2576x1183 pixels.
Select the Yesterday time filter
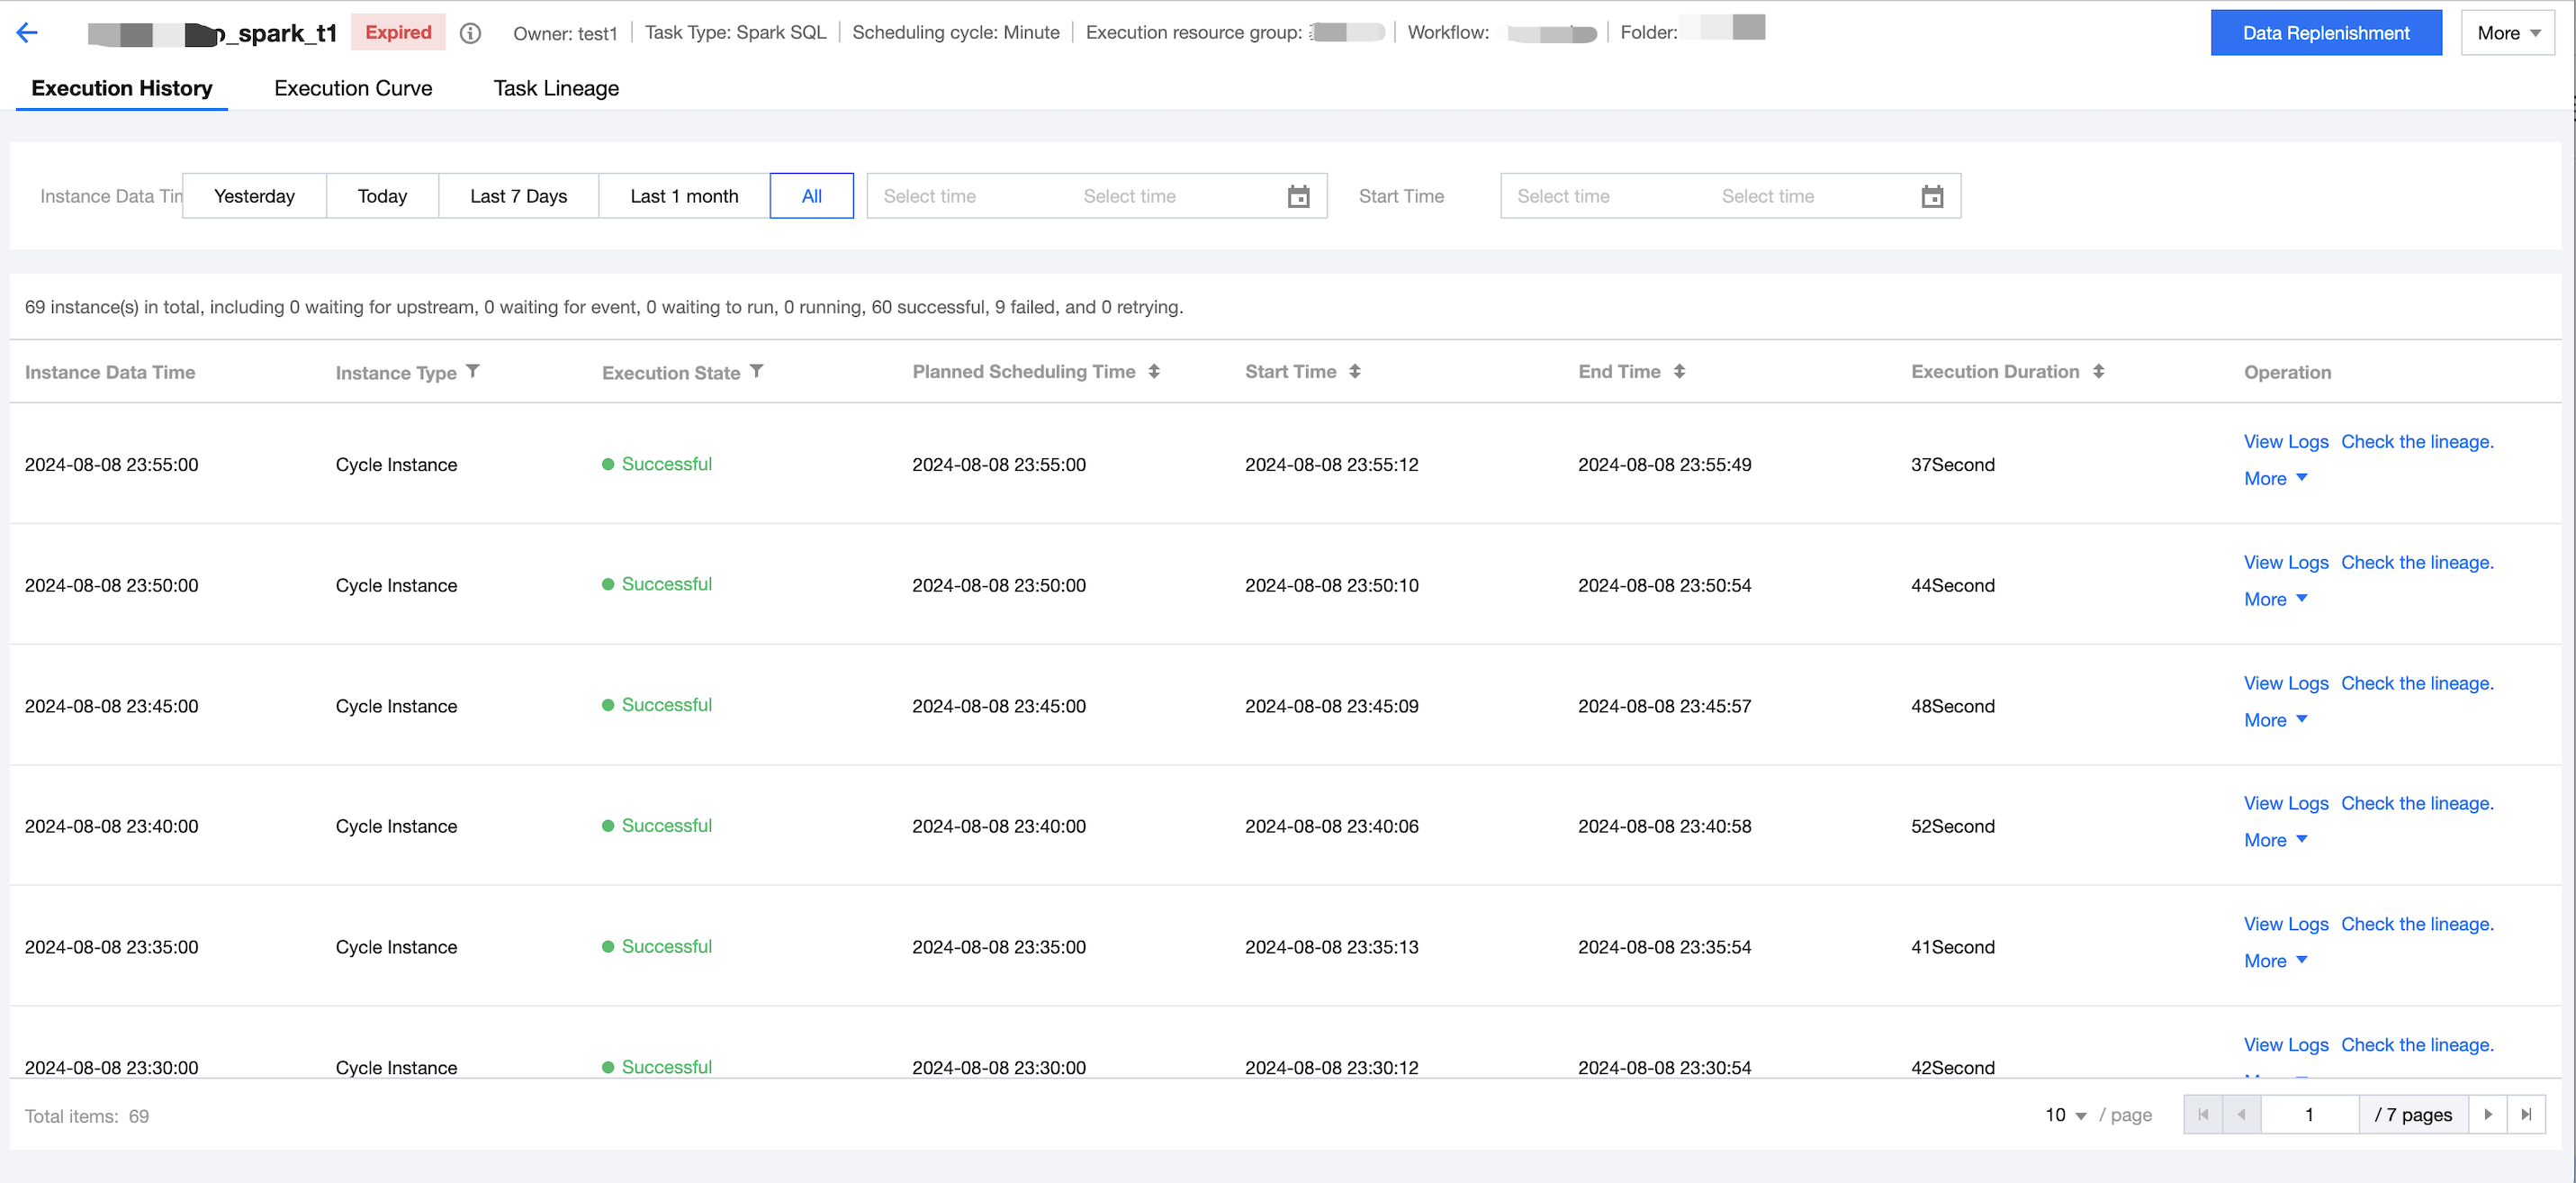pyautogui.click(x=254, y=196)
